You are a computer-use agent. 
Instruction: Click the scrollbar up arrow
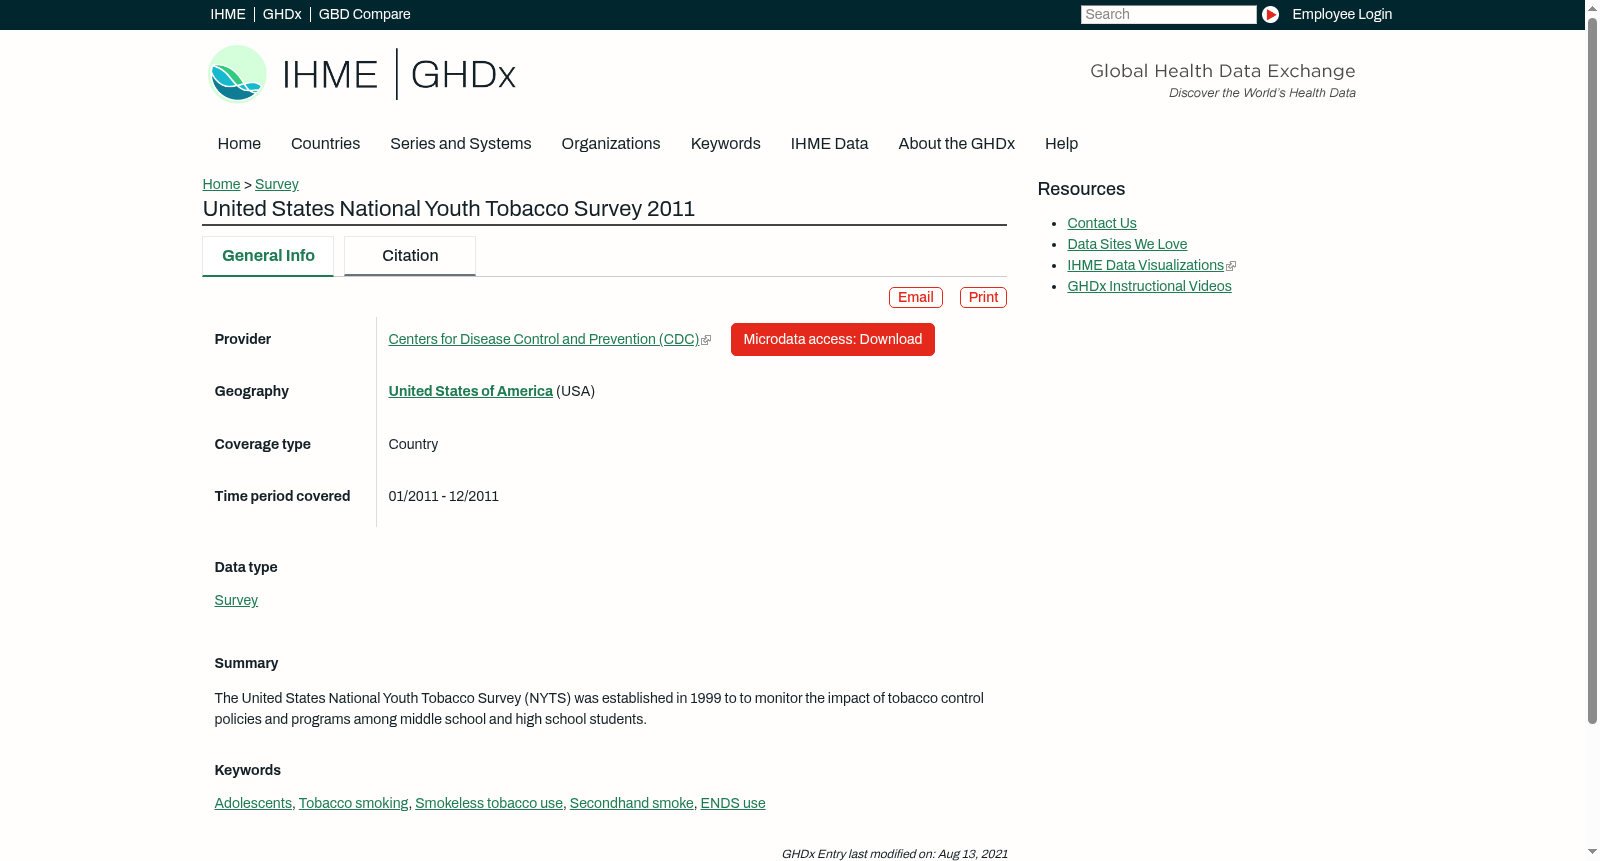click(x=1592, y=8)
